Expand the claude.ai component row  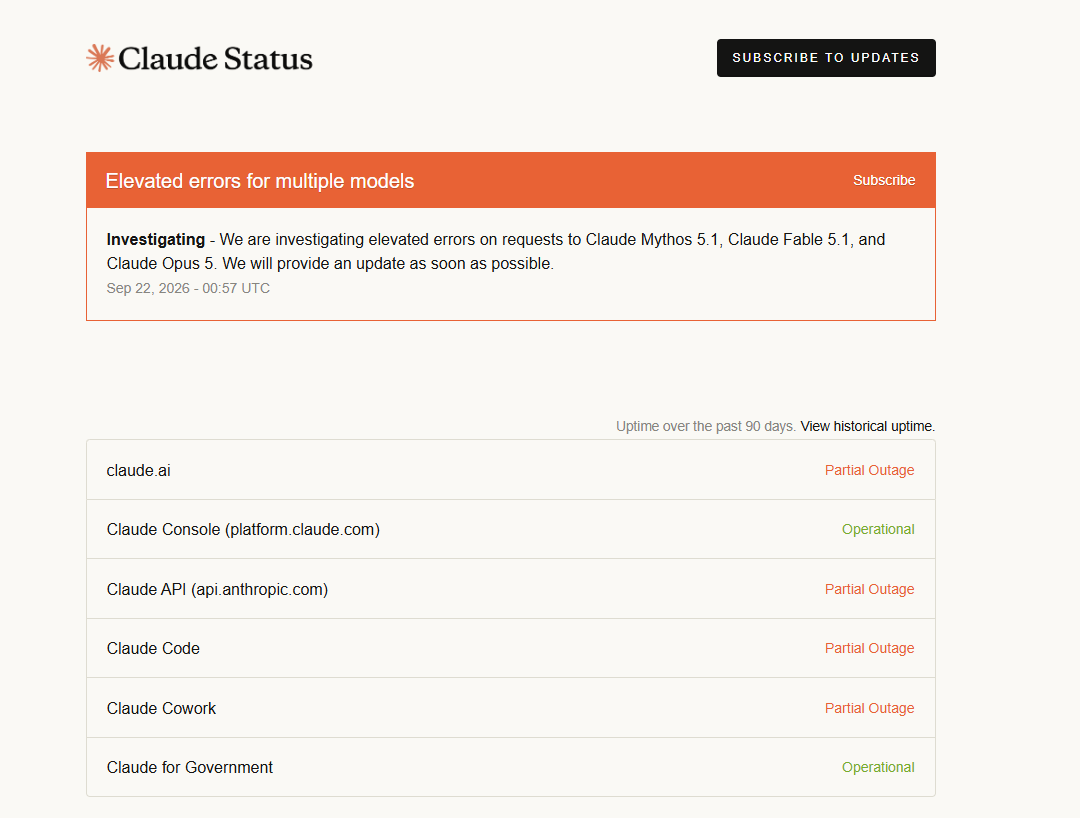[x=510, y=470]
